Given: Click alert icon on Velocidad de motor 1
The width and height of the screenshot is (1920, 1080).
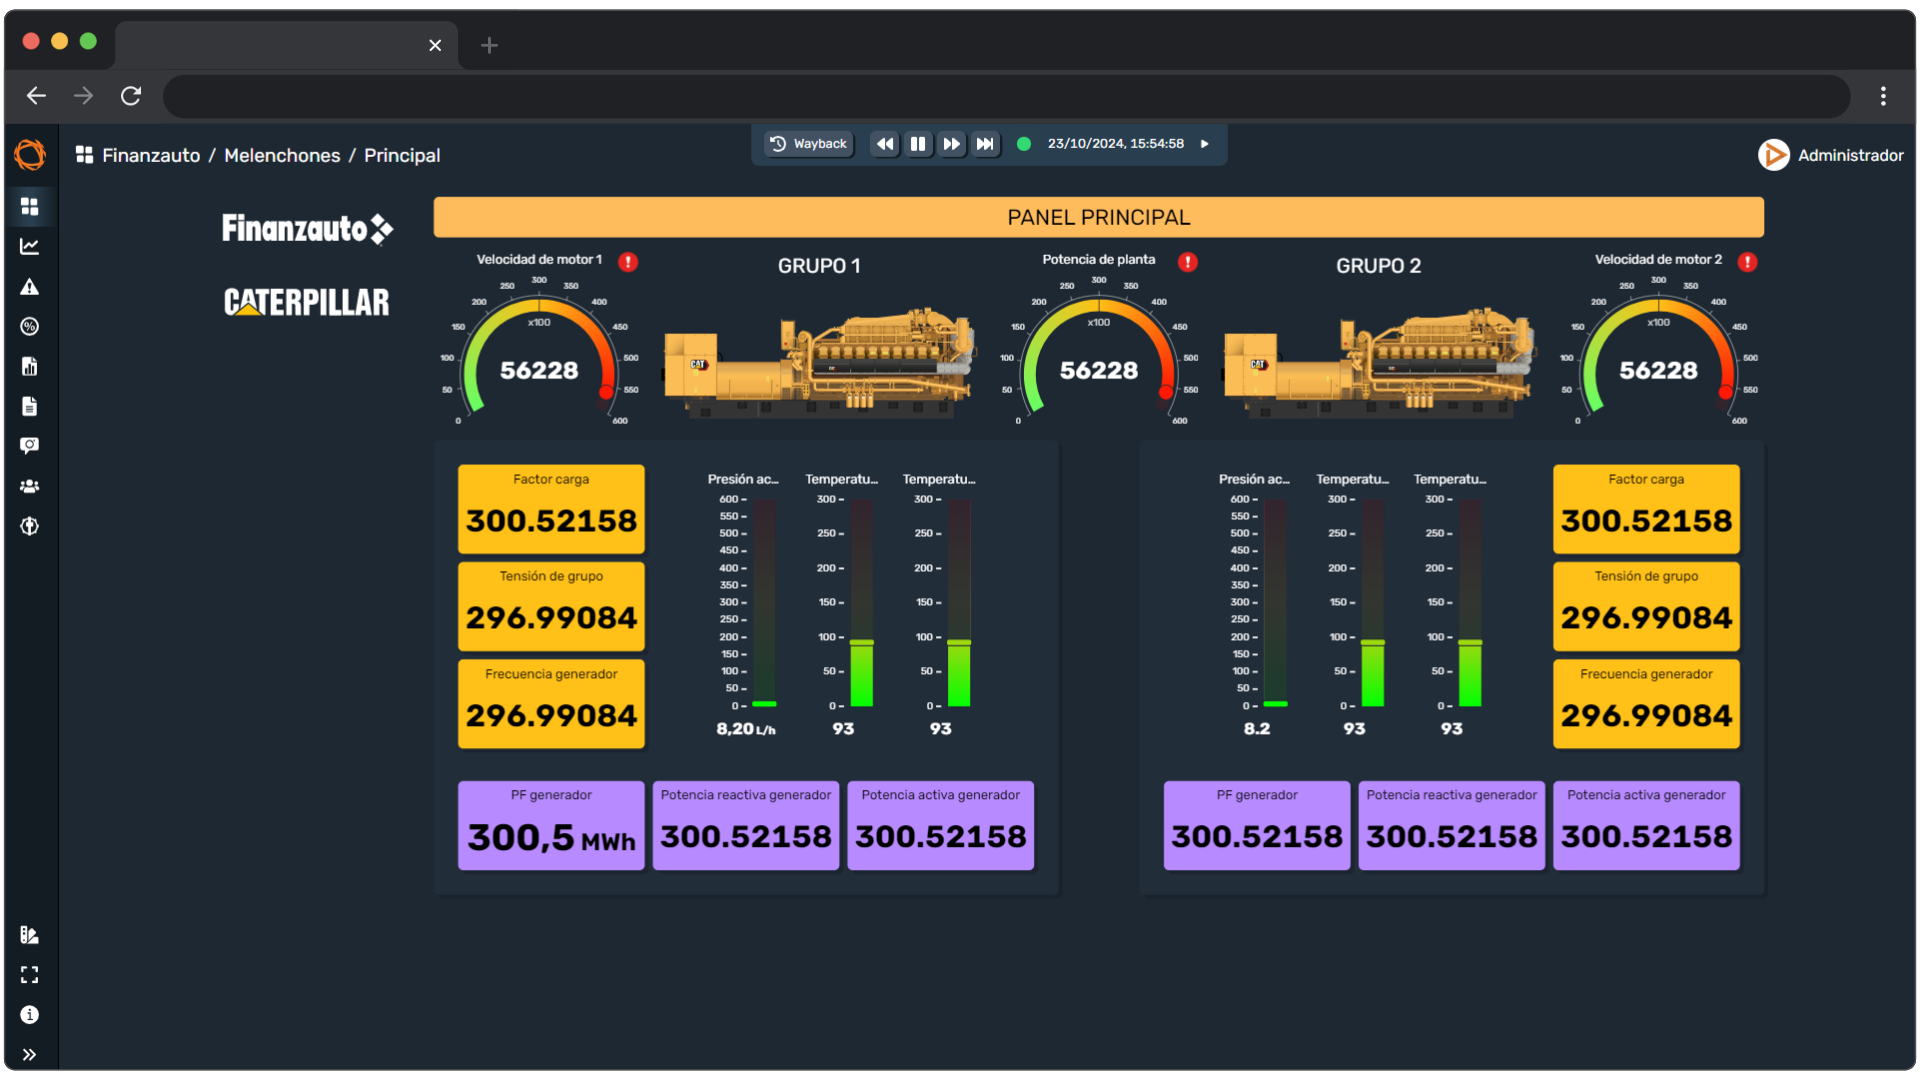Looking at the screenshot, I should [628, 262].
